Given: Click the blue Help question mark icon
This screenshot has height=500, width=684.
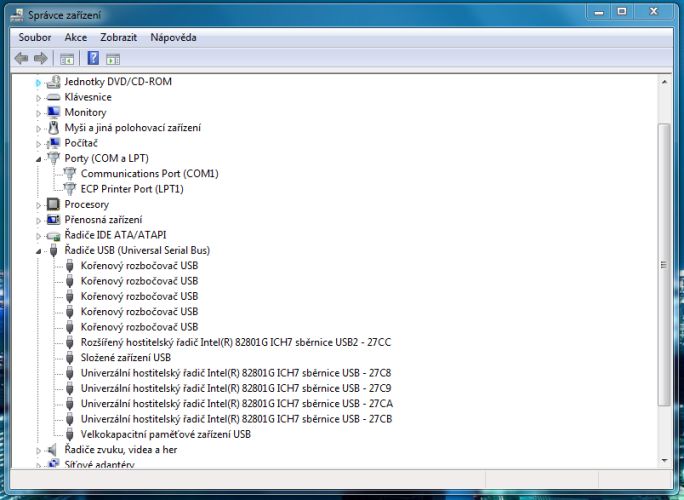Looking at the screenshot, I should click(x=93, y=58).
